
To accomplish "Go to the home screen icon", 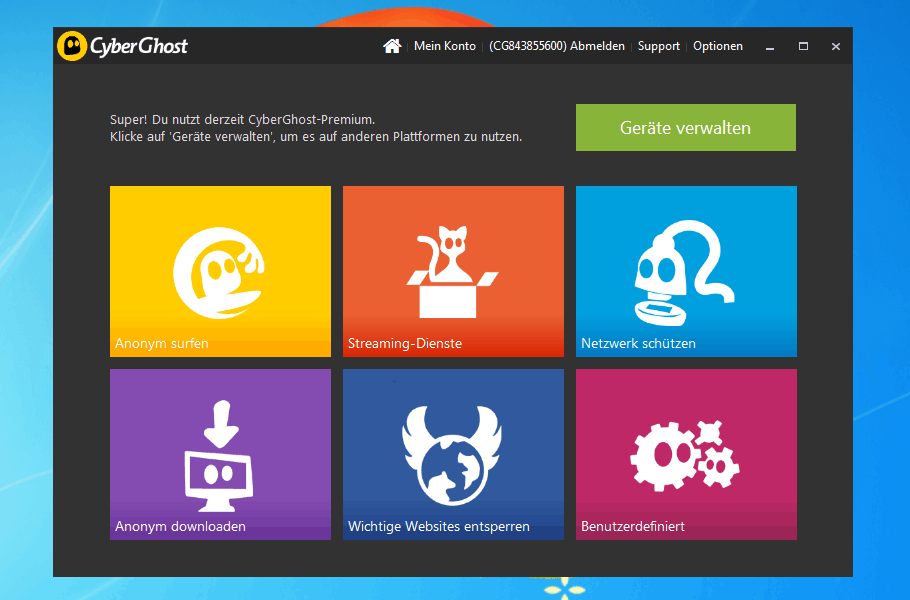I will (x=392, y=46).
